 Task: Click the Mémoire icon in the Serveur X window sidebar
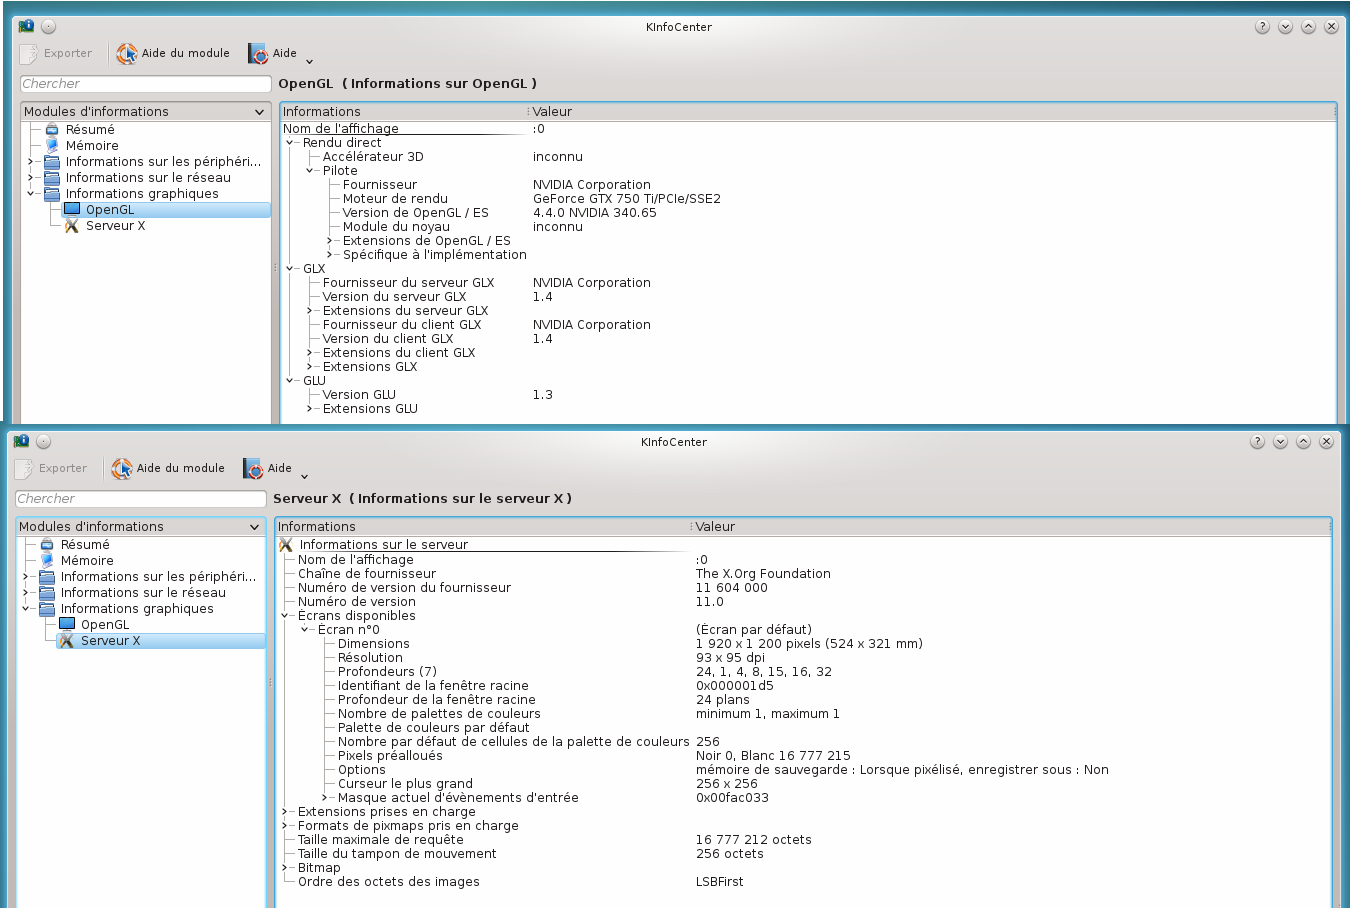point(47,561)
